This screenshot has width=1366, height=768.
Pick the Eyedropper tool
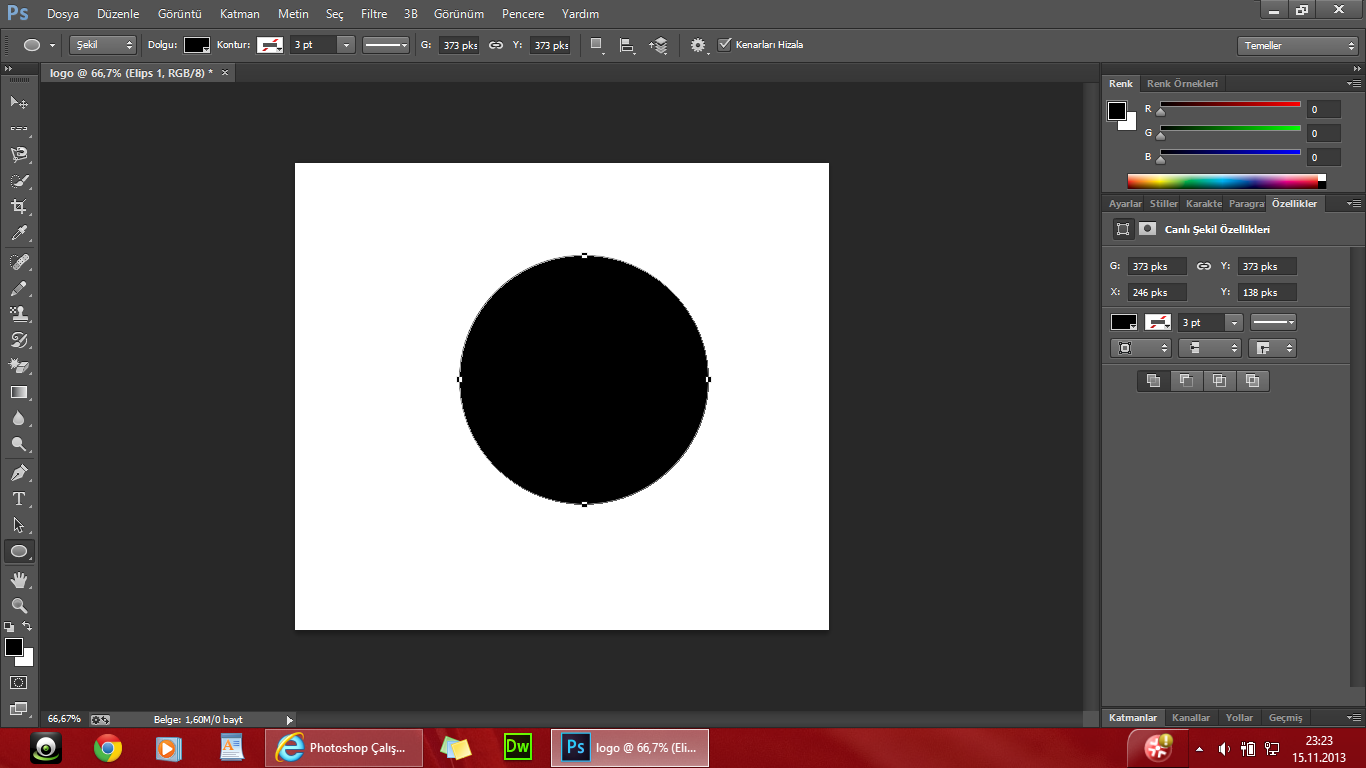click(x=19, y=234)
